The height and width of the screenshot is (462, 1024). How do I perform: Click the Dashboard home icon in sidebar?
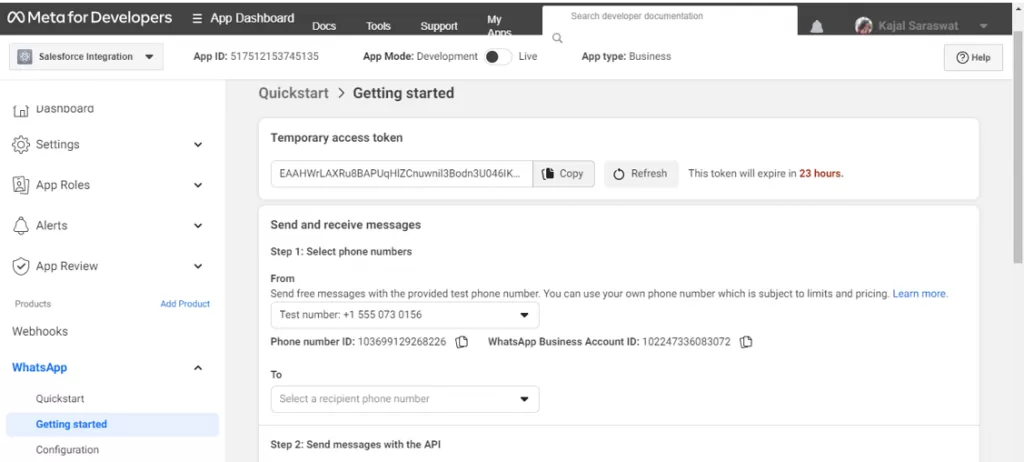pyautogui.click(x=21, y=110)
